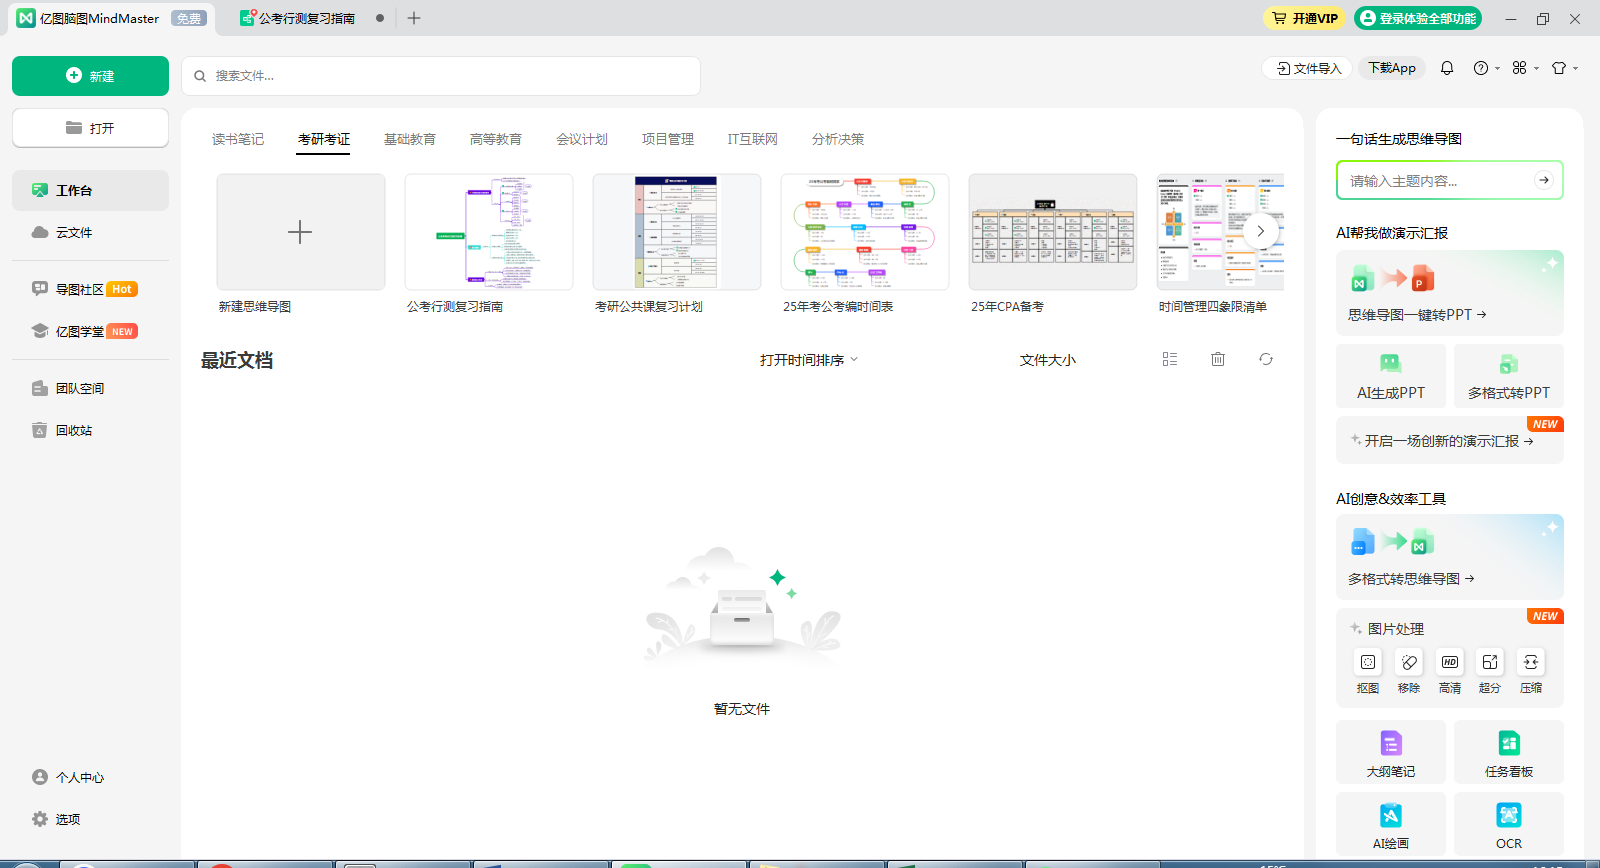Open the 25年考公考编时间表 template thumbnail
1600x868 pixels.
865,232
